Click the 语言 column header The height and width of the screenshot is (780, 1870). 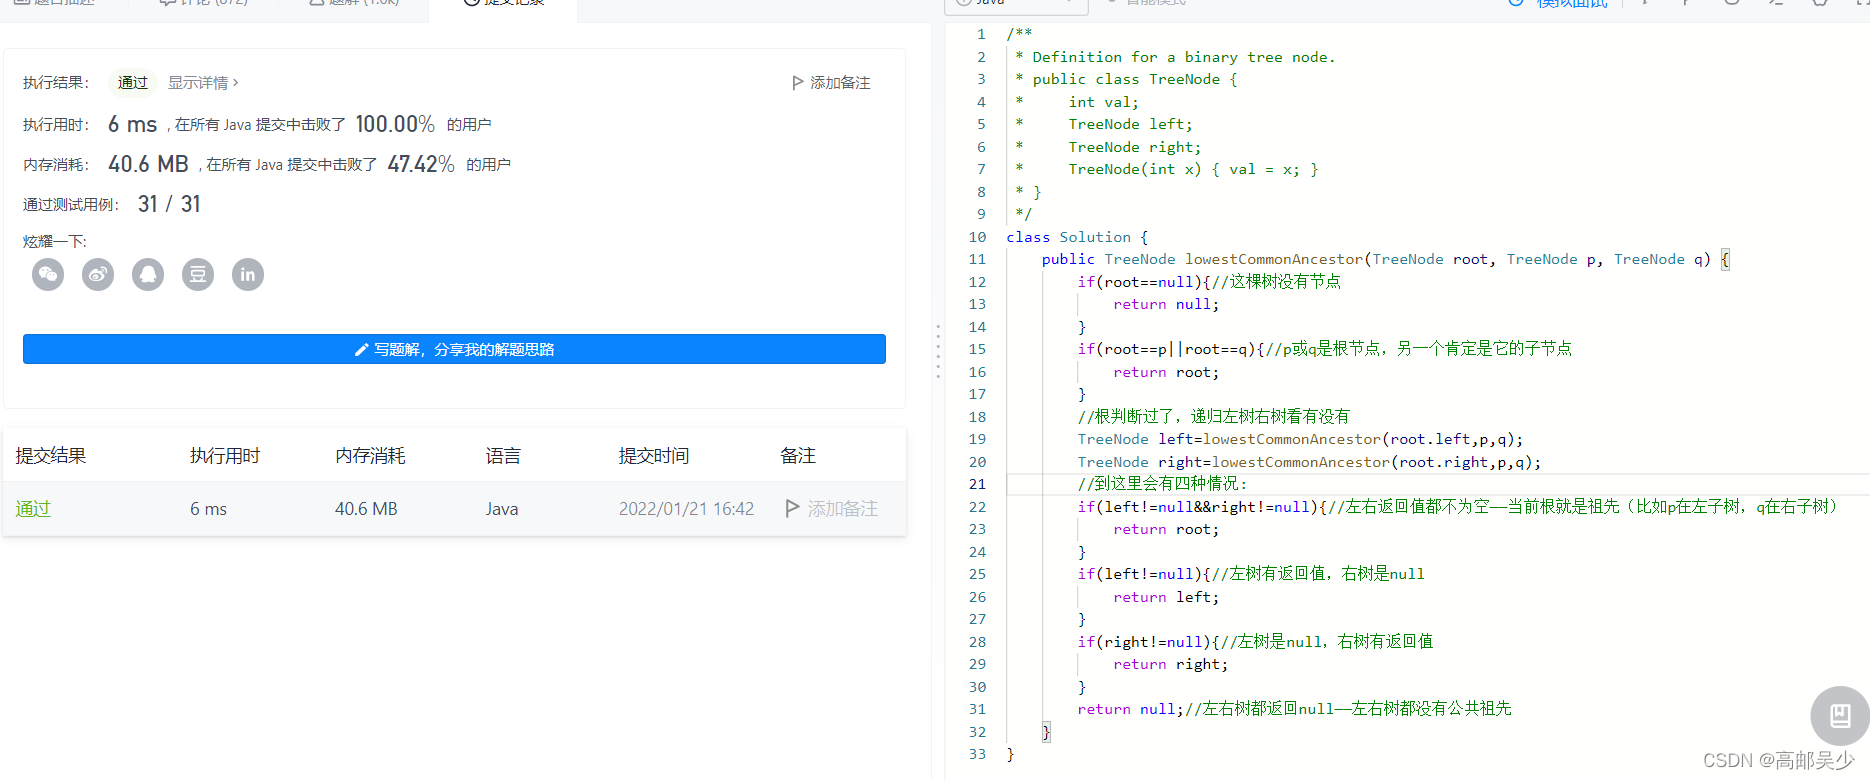click(503, 455)
